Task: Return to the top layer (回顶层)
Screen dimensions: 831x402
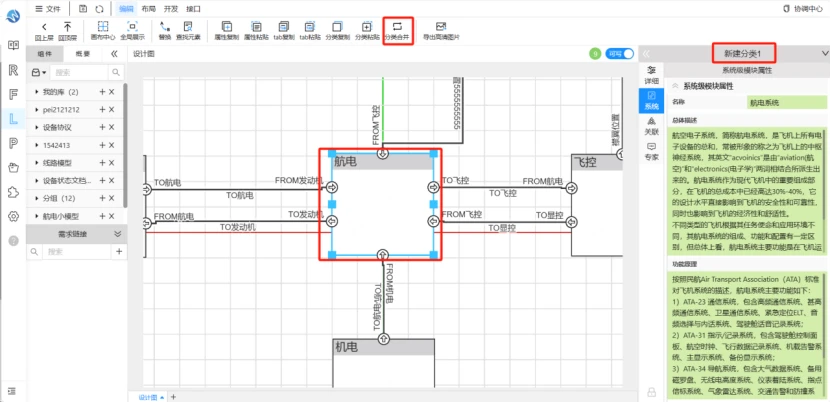Action: click(x=67, y=31)
